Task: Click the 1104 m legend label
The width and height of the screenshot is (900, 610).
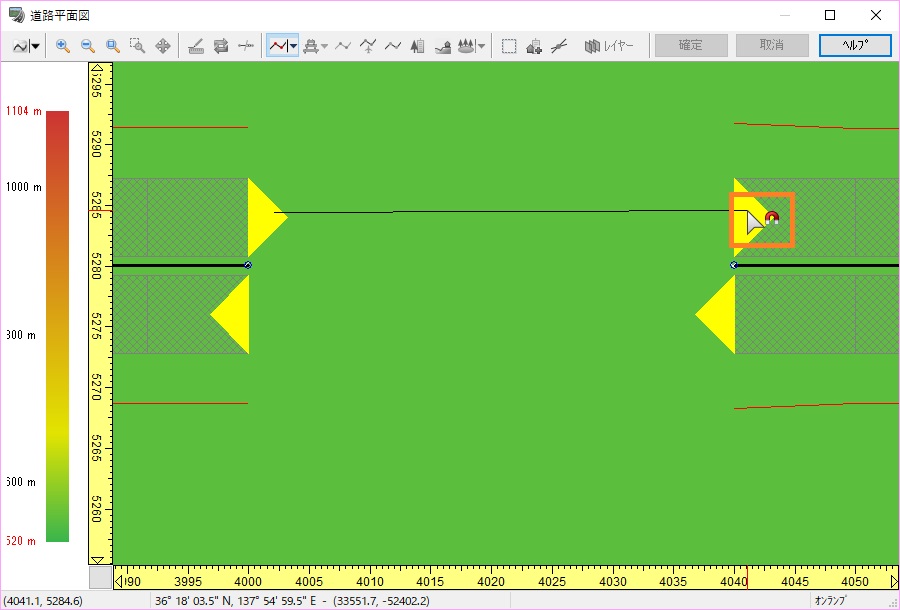Action: pyautogui.click(x=24, y=111)
